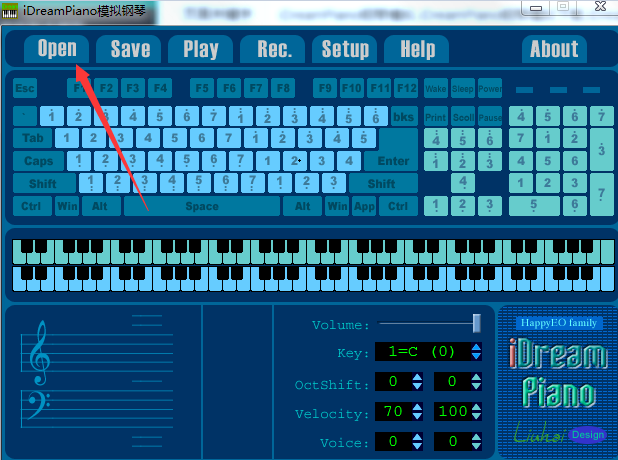Increase the Velocity 70 value

417,407
